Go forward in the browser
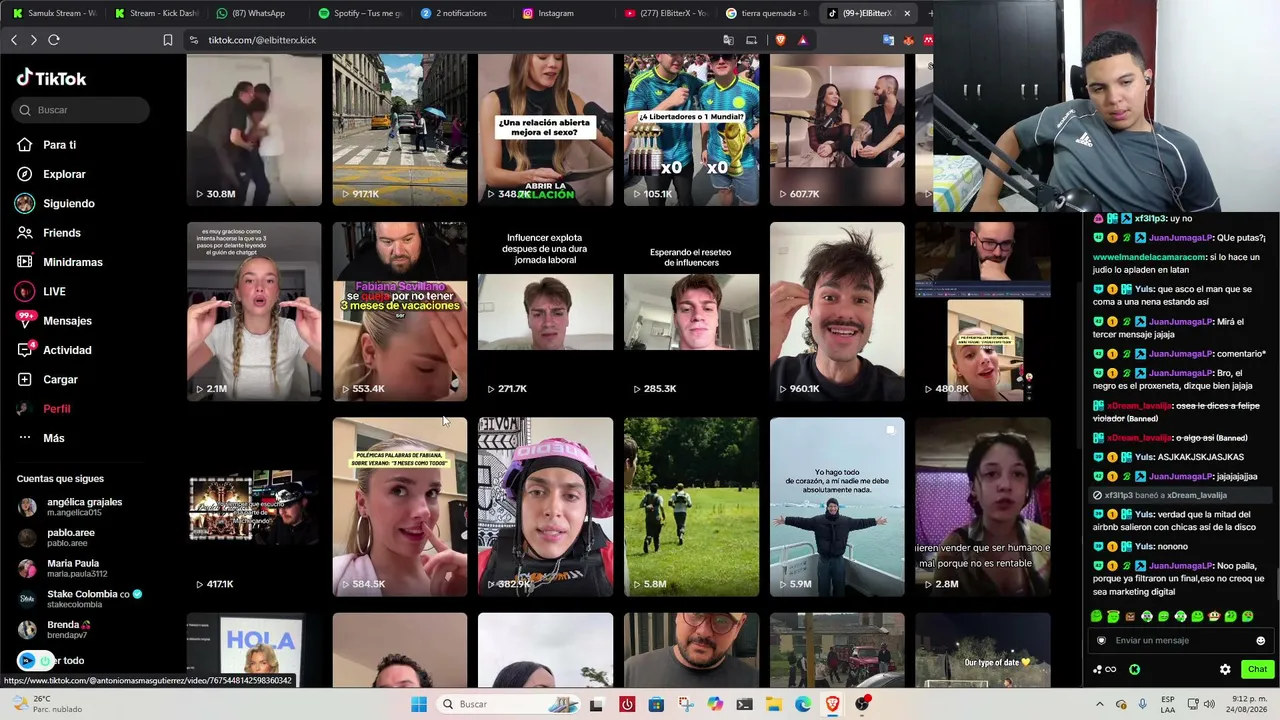This screenshot has width=1280, height=720. [33, 40]
